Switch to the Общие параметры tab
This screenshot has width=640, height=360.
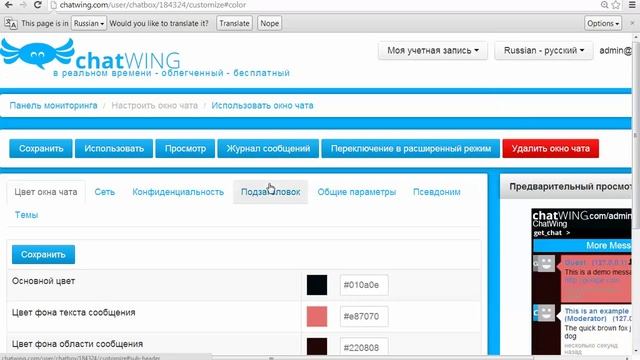357,192
